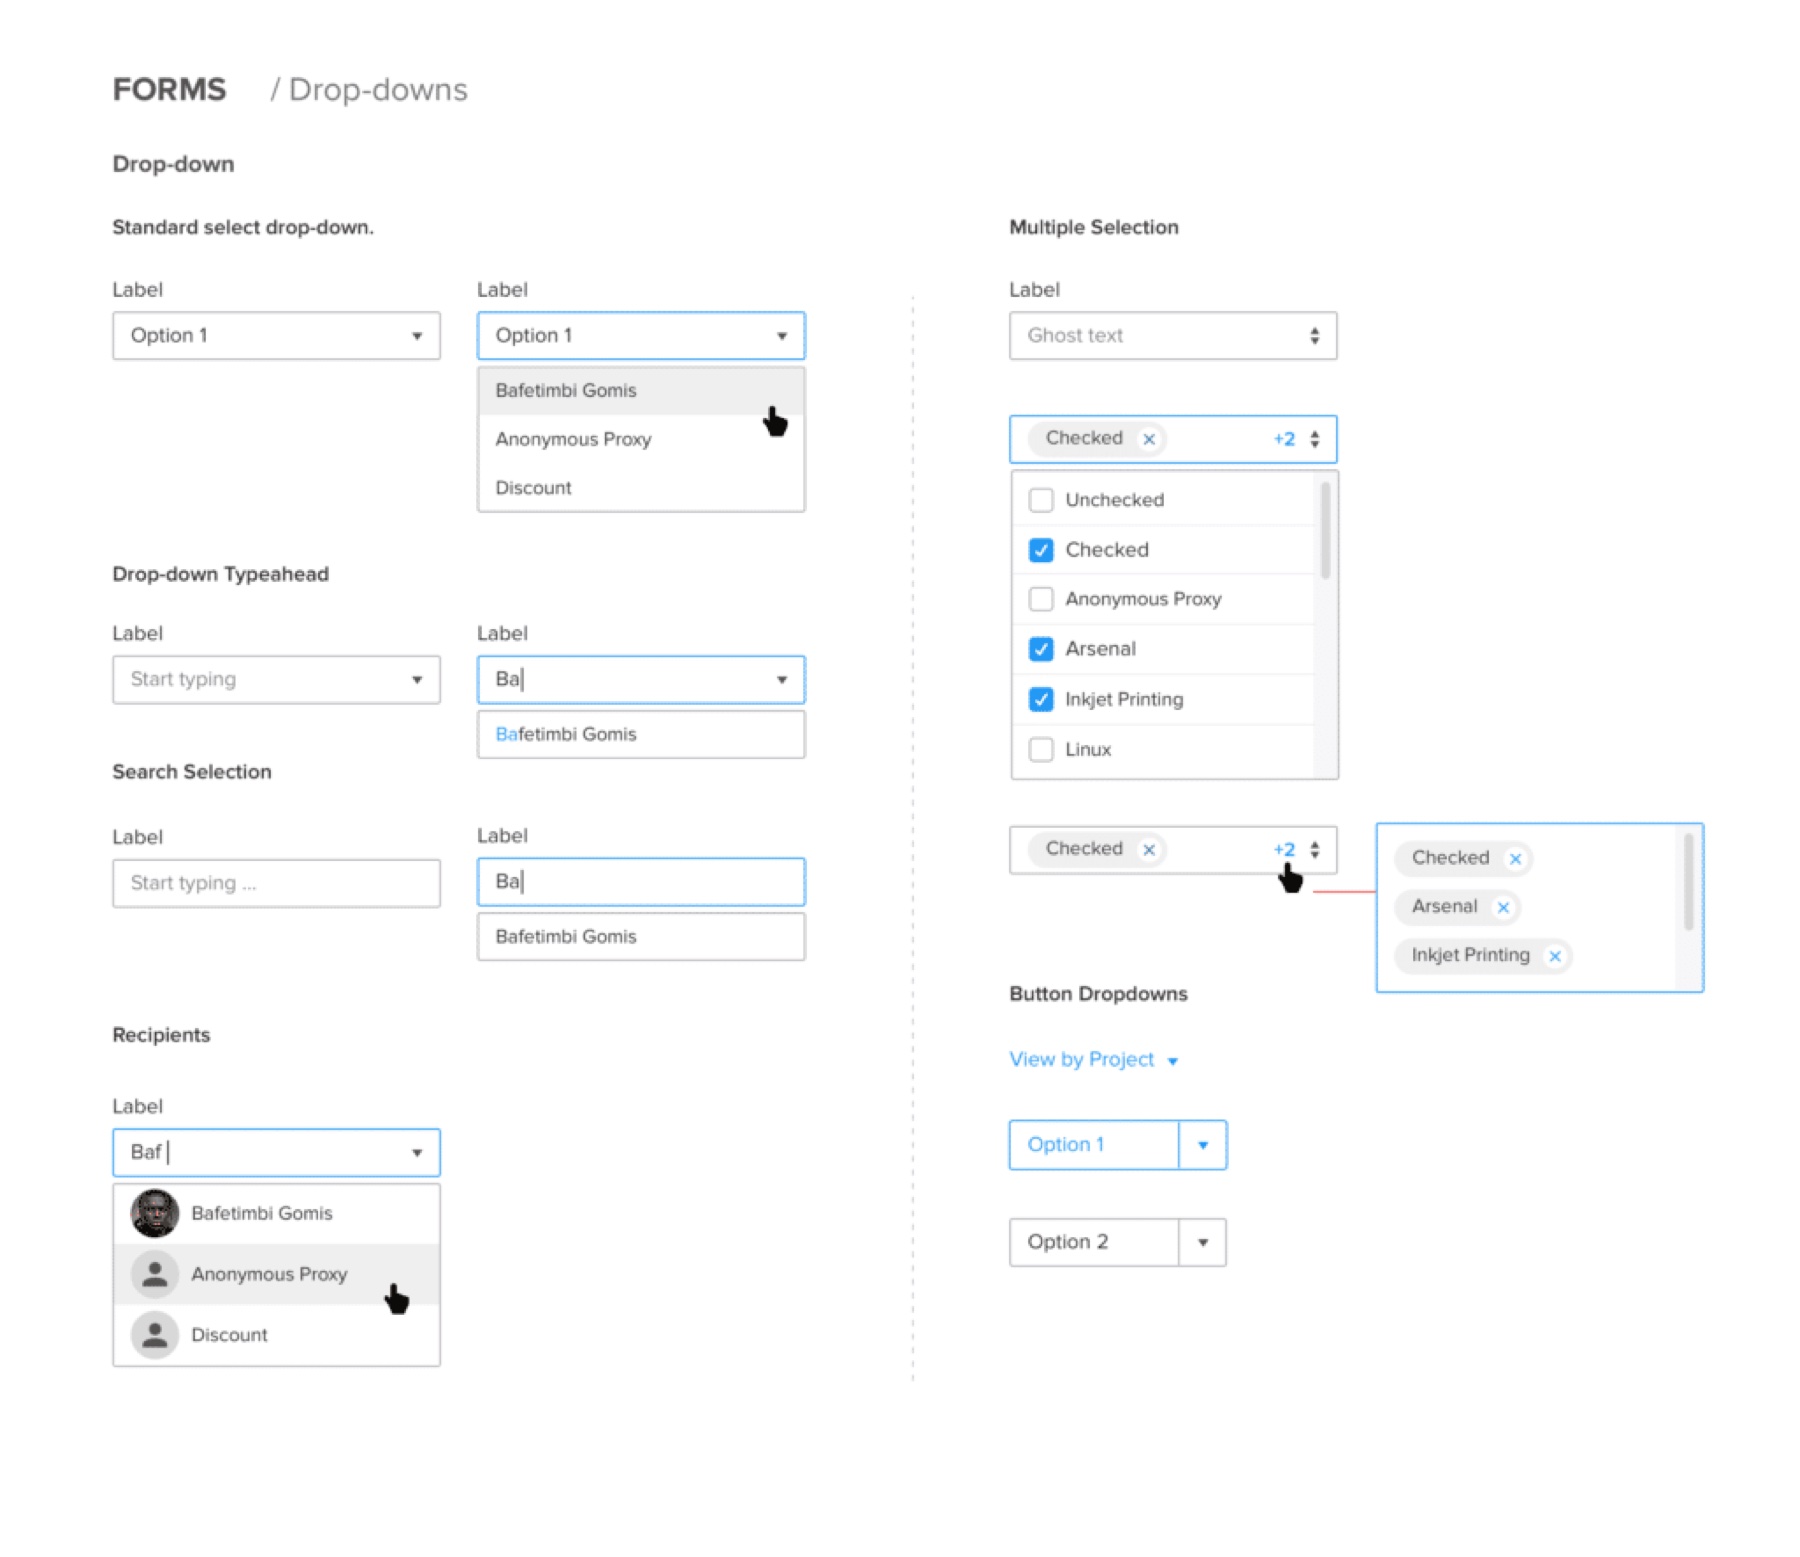Open the Start typing typeahead drop-down
This screenshot has width=1800, height=1557.
tap(276, 680)
